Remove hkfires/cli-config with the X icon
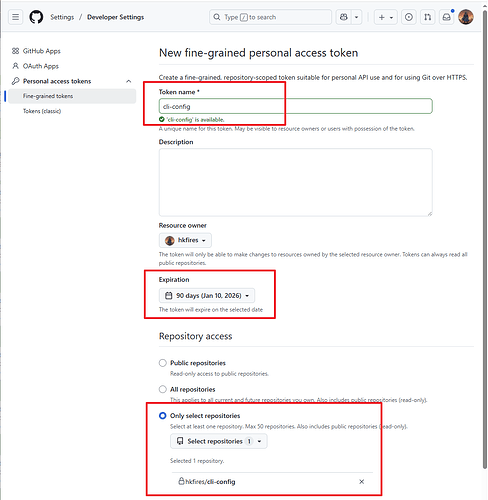Image resolution: width=488 pixels, height=500 pixels. [361, 481]
